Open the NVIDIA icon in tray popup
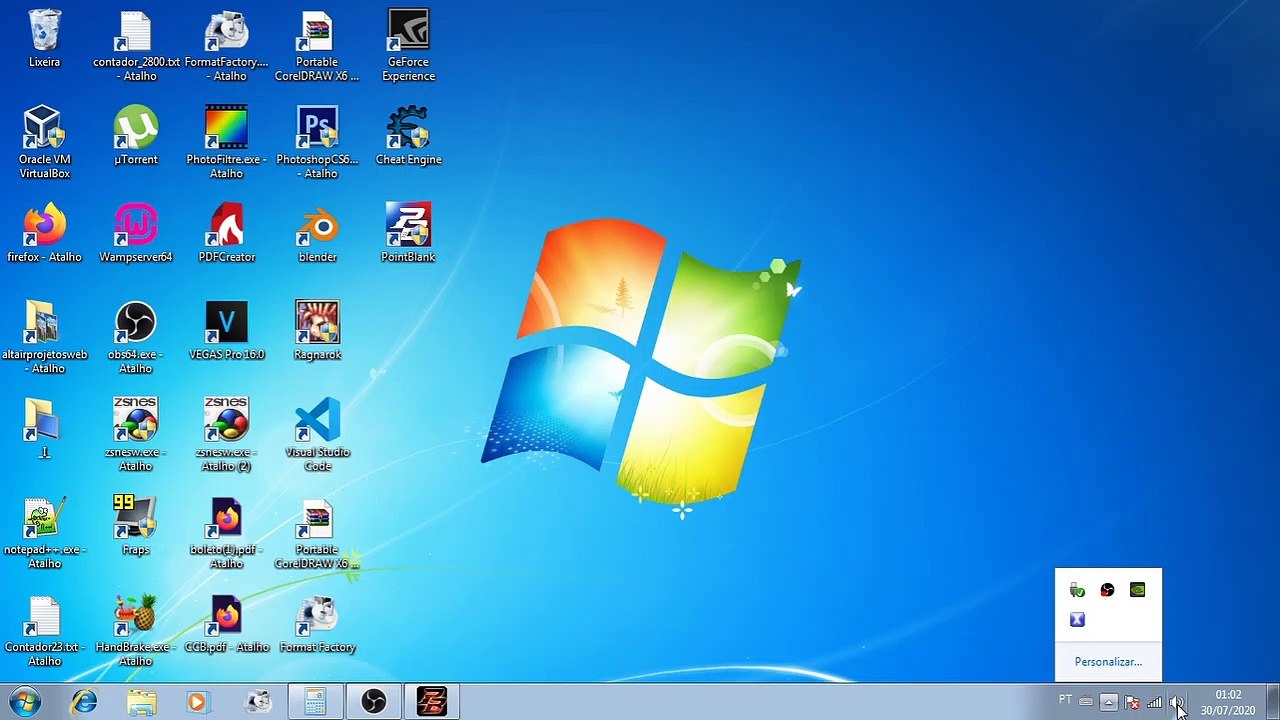Screen dimensions: 1280x720 tap(1137, 590)
